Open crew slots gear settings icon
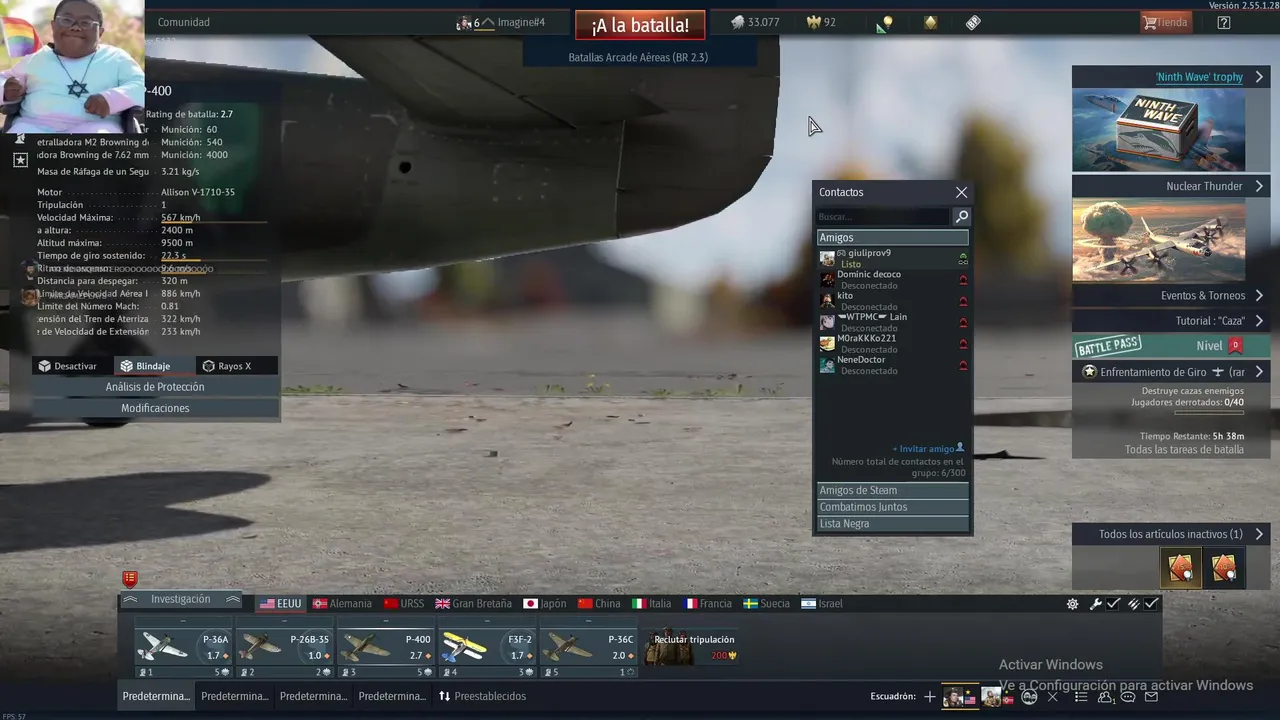Screen dimensions: 1280x720 coord(1072,604)
